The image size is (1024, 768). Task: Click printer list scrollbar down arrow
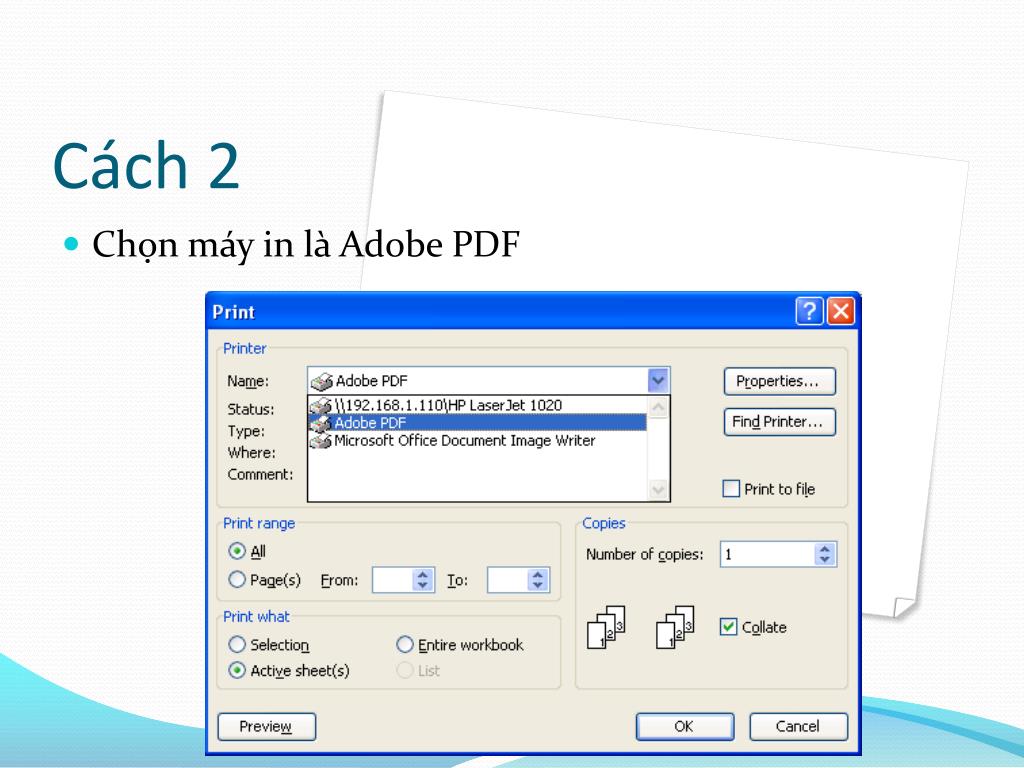click(658, 490)
